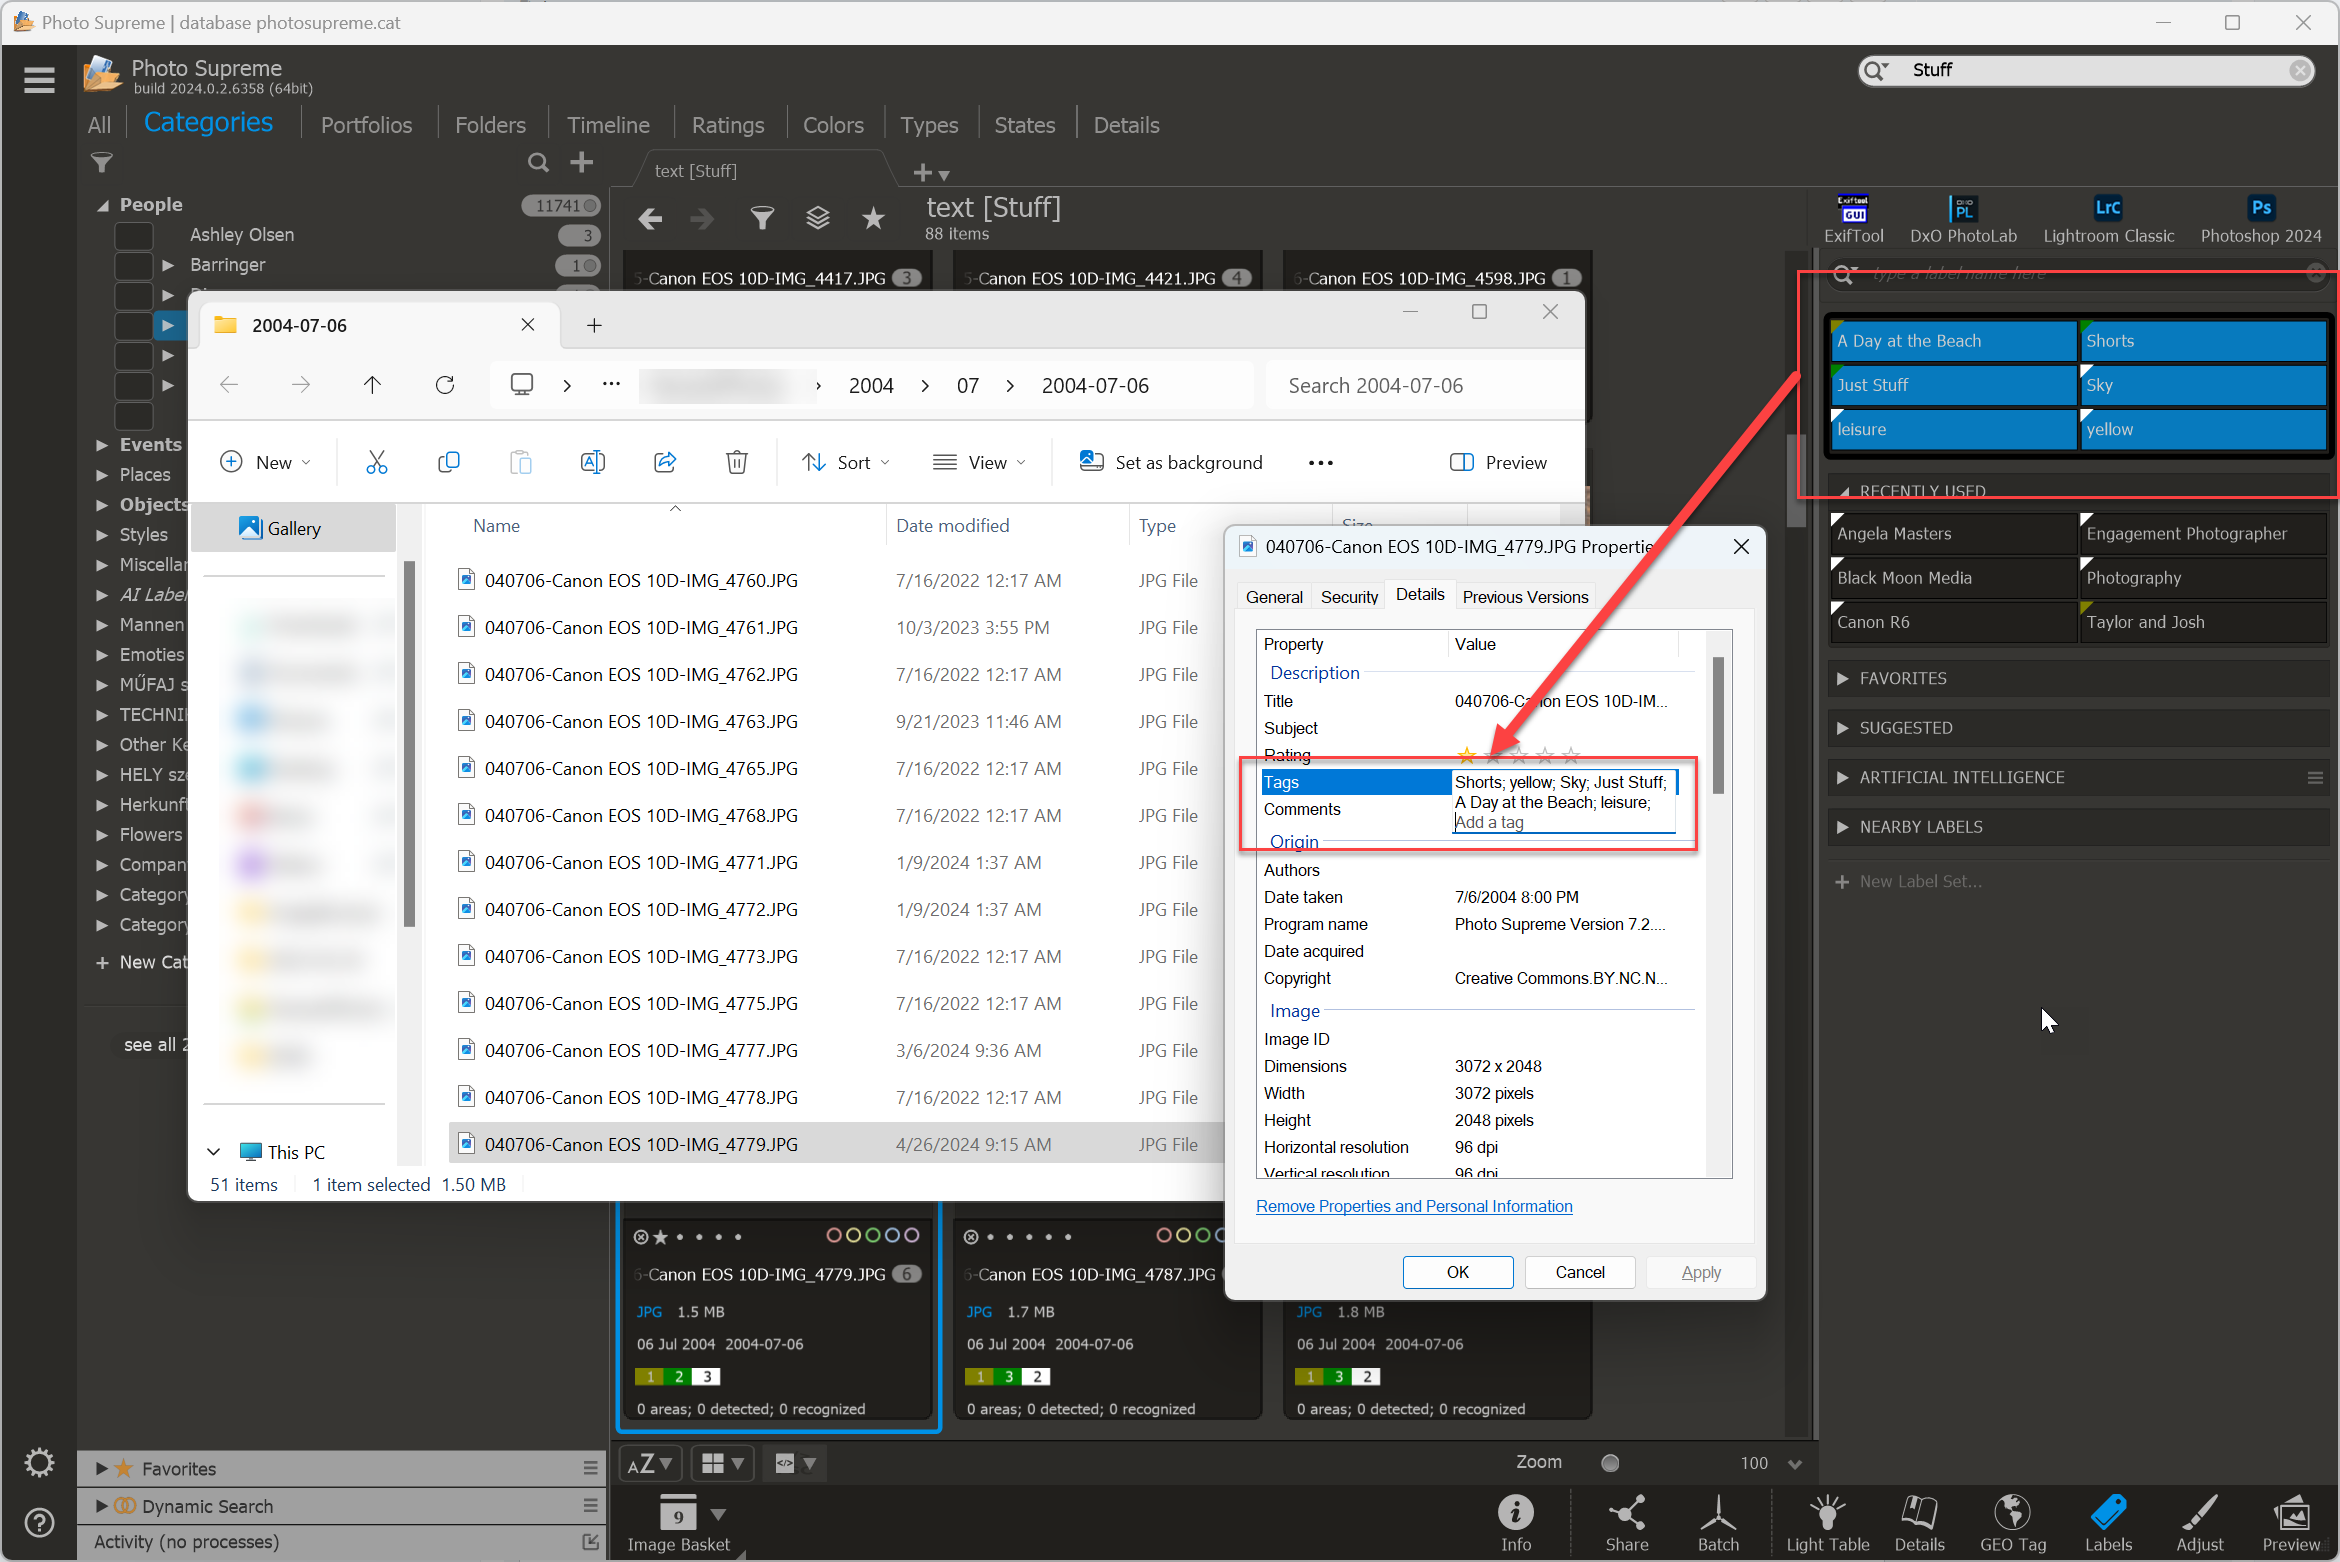Toggle the yellow label
Image resolution: width=2340 pixels, height=1562 pixels.
coord(2203,429)
